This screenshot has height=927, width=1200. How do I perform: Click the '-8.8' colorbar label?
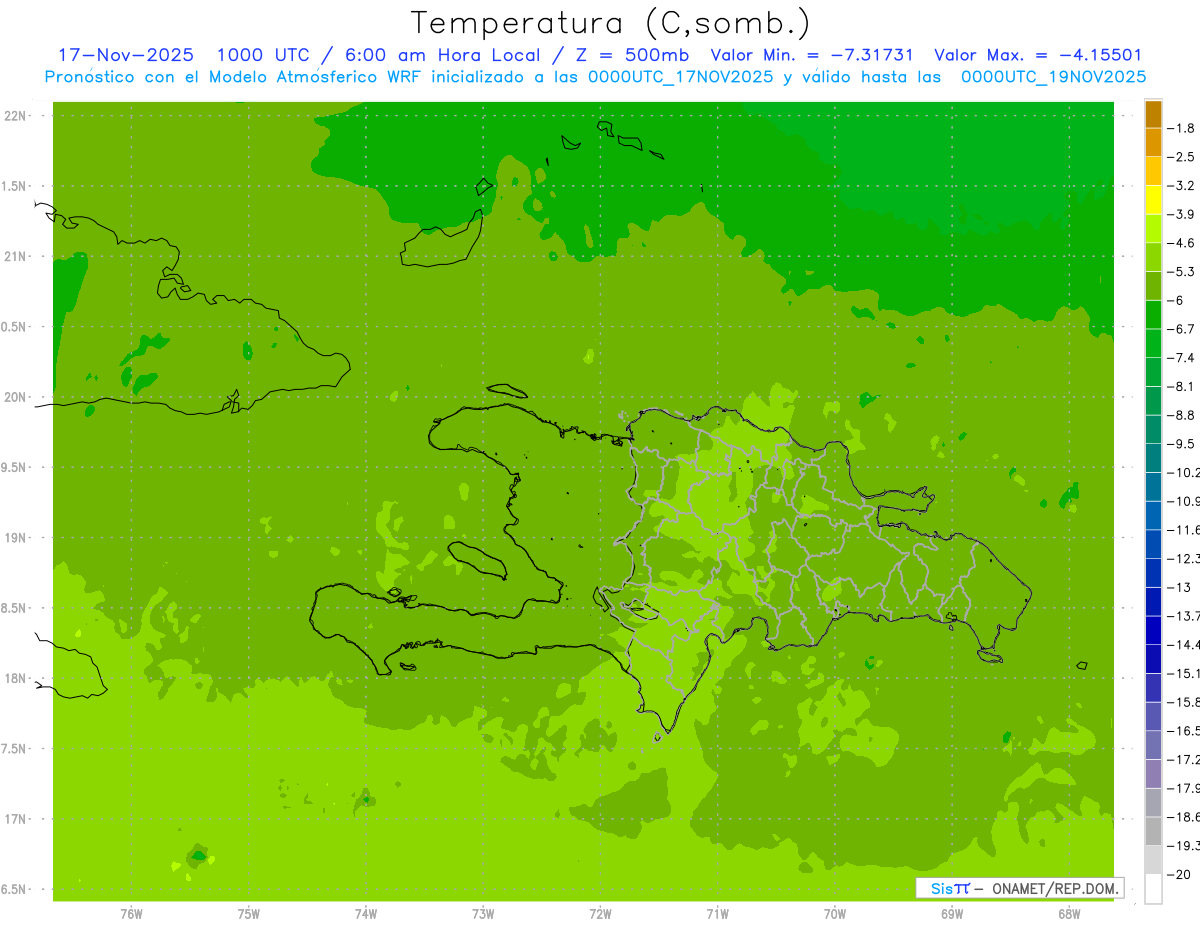(1183, 415)
